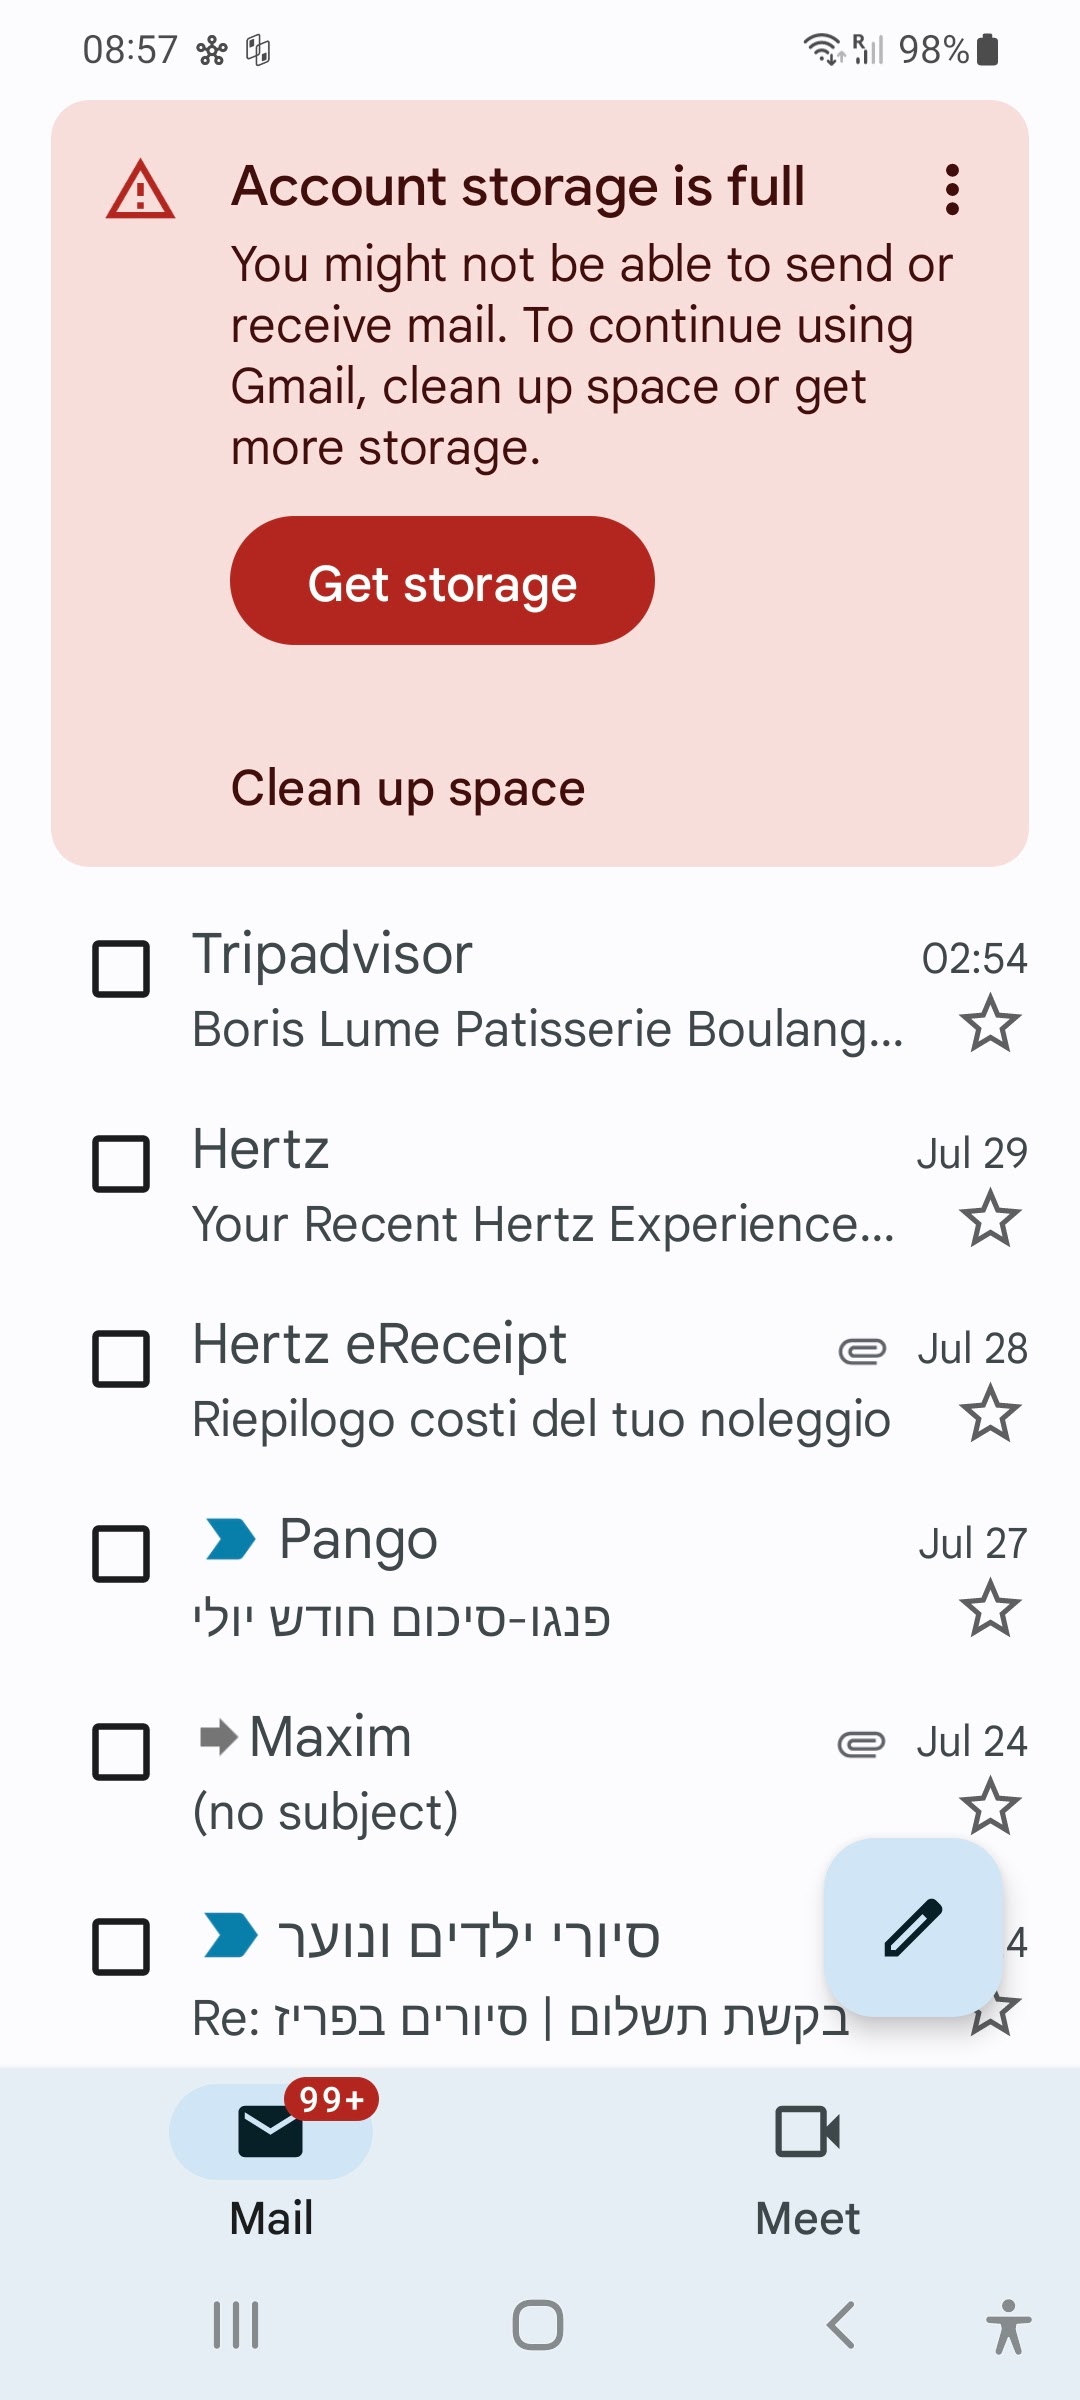
Task: Star the Pango email
Action: (990, 1609)
